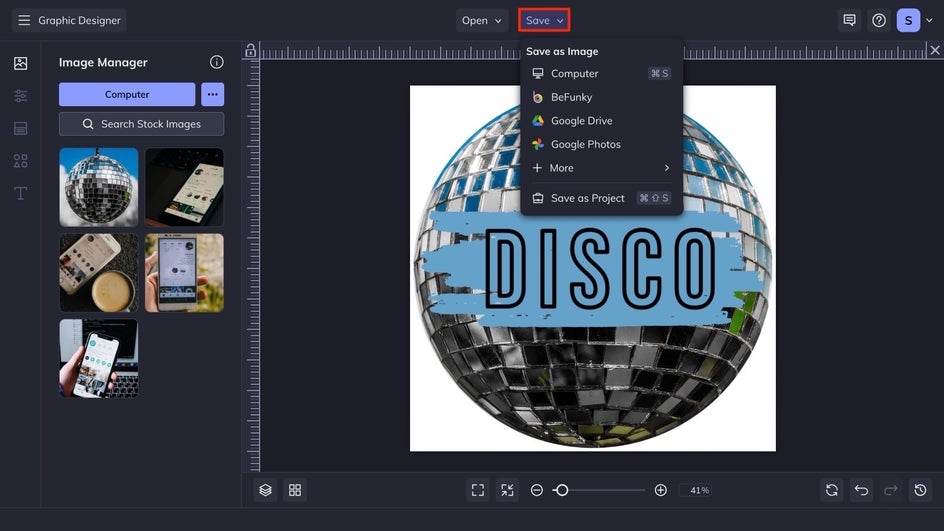Viewport: 944px width, 531px height.
Task: Select the dark phone on keyboard thumbnail
Action: pyautogui.click(x=184, y=187)
